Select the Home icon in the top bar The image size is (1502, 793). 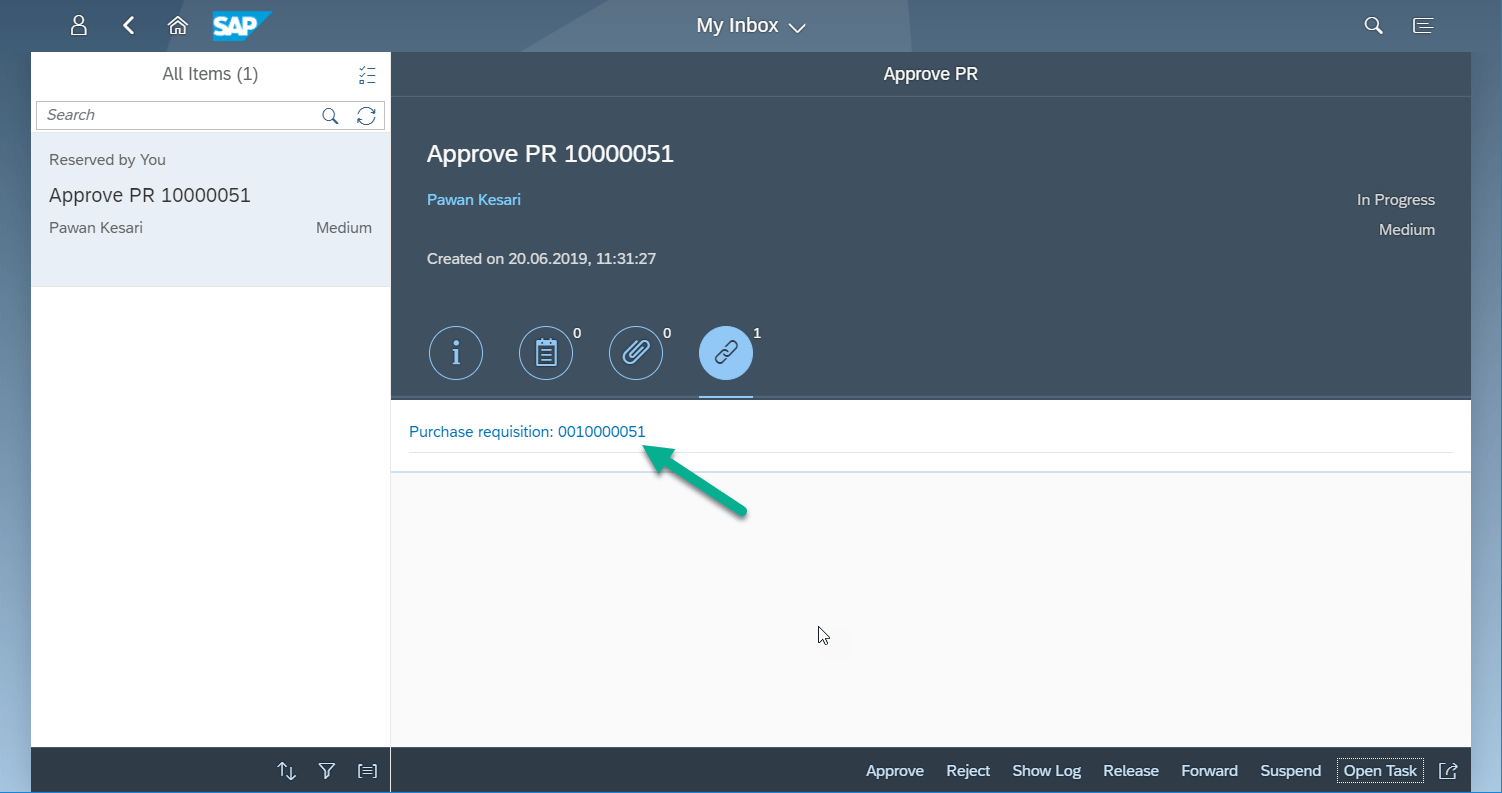[x=178, y=25]
